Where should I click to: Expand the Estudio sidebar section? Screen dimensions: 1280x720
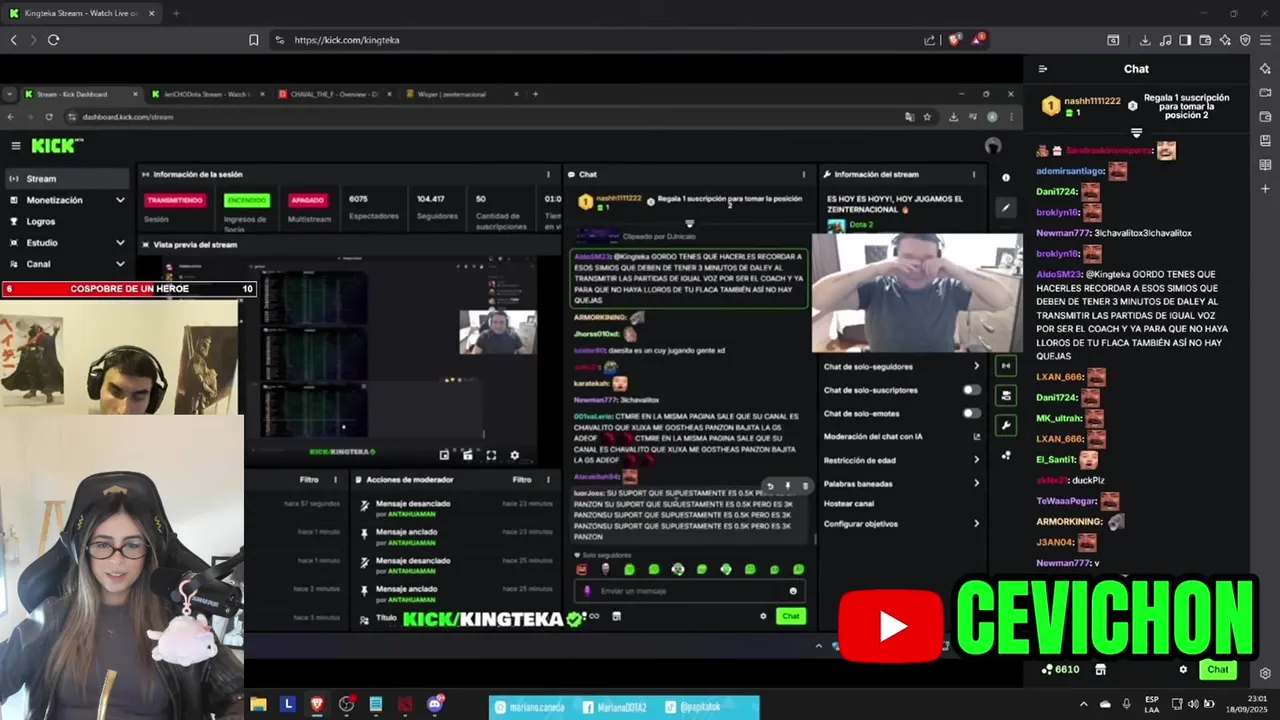(66, 242)
